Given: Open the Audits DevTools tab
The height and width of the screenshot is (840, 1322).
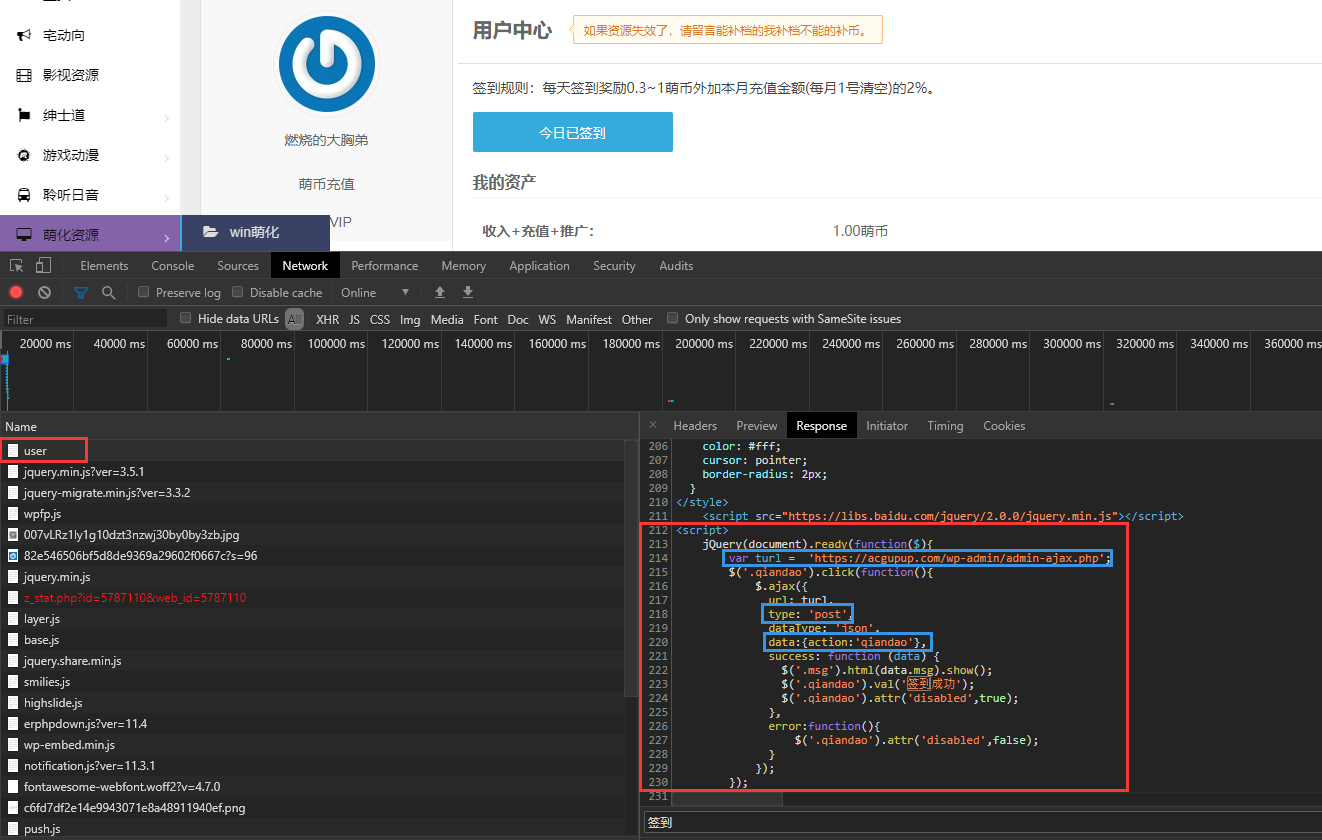Looking at the screenshot, I should click(x=676, y=265).
